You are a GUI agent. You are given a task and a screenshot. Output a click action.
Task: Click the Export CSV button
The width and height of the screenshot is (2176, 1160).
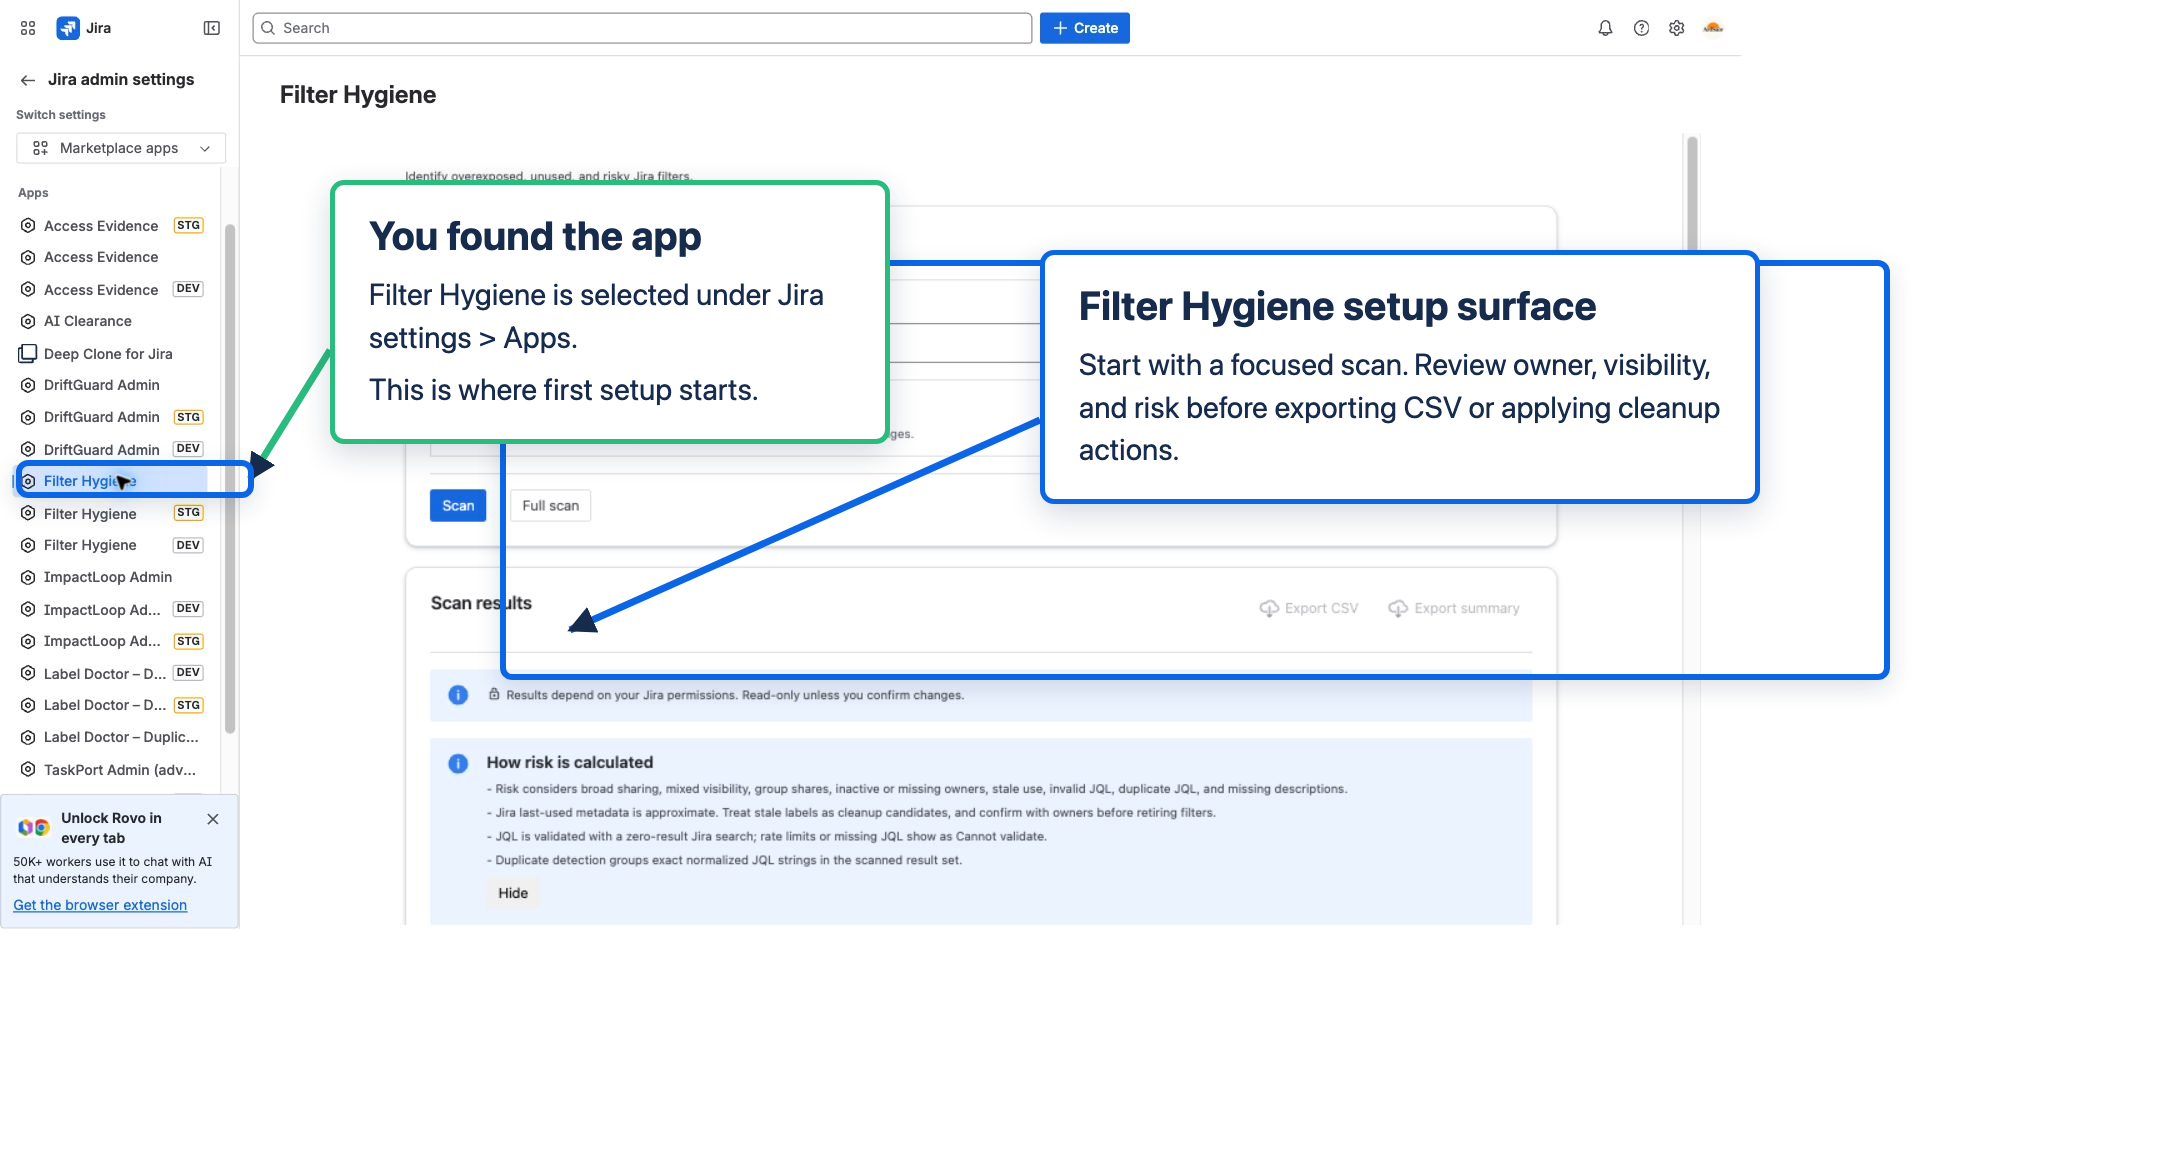click(x=1309, y=608)
